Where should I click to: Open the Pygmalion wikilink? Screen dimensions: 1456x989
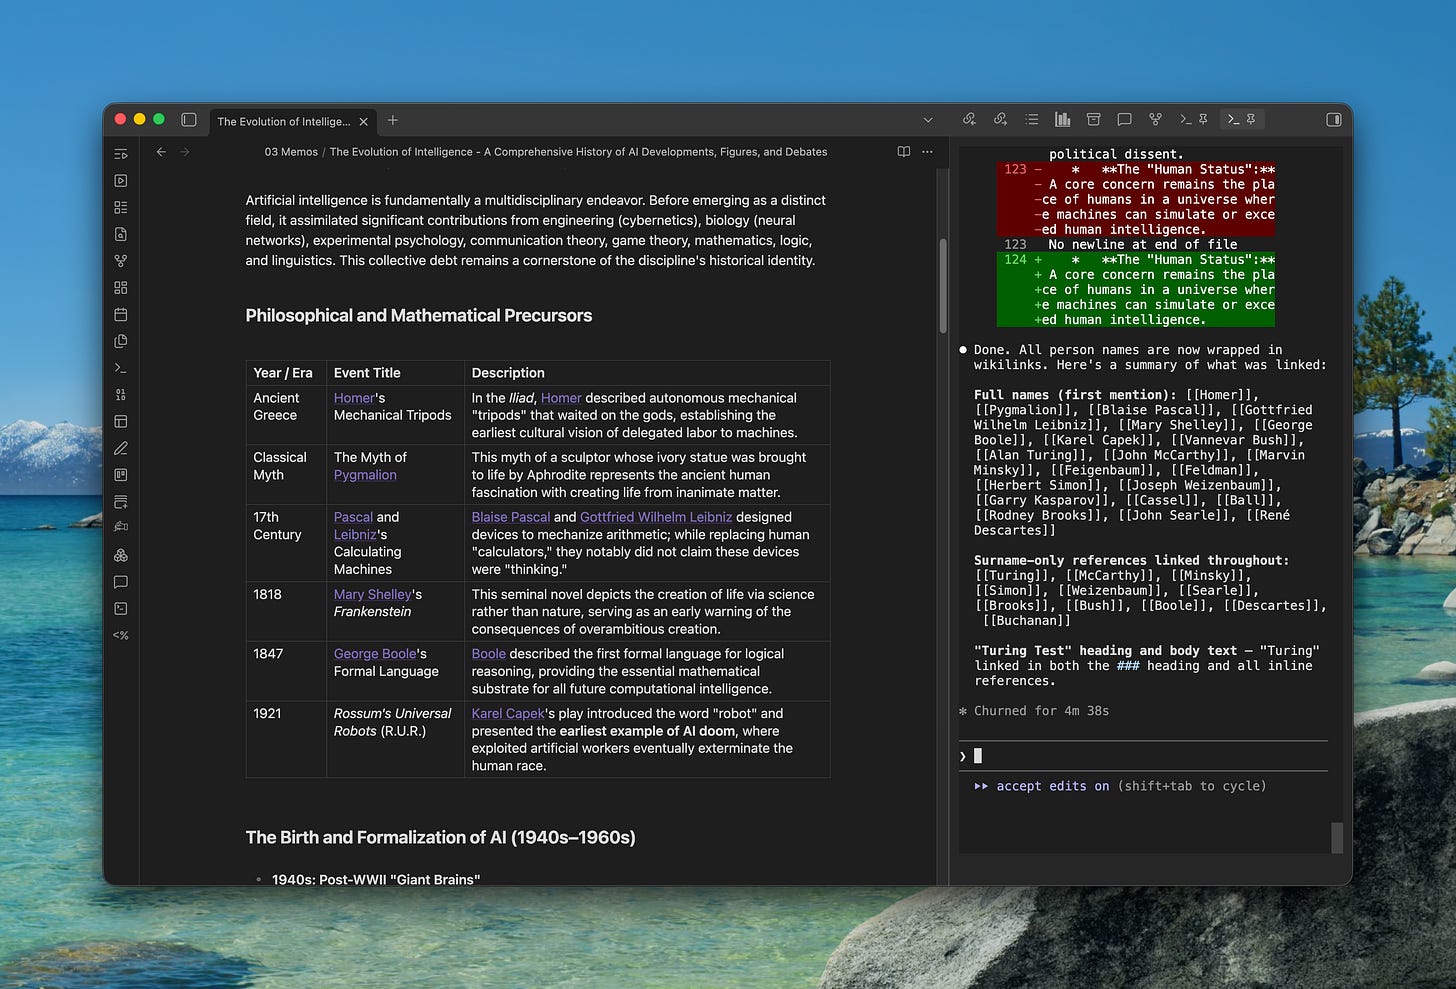click(365, 475)
